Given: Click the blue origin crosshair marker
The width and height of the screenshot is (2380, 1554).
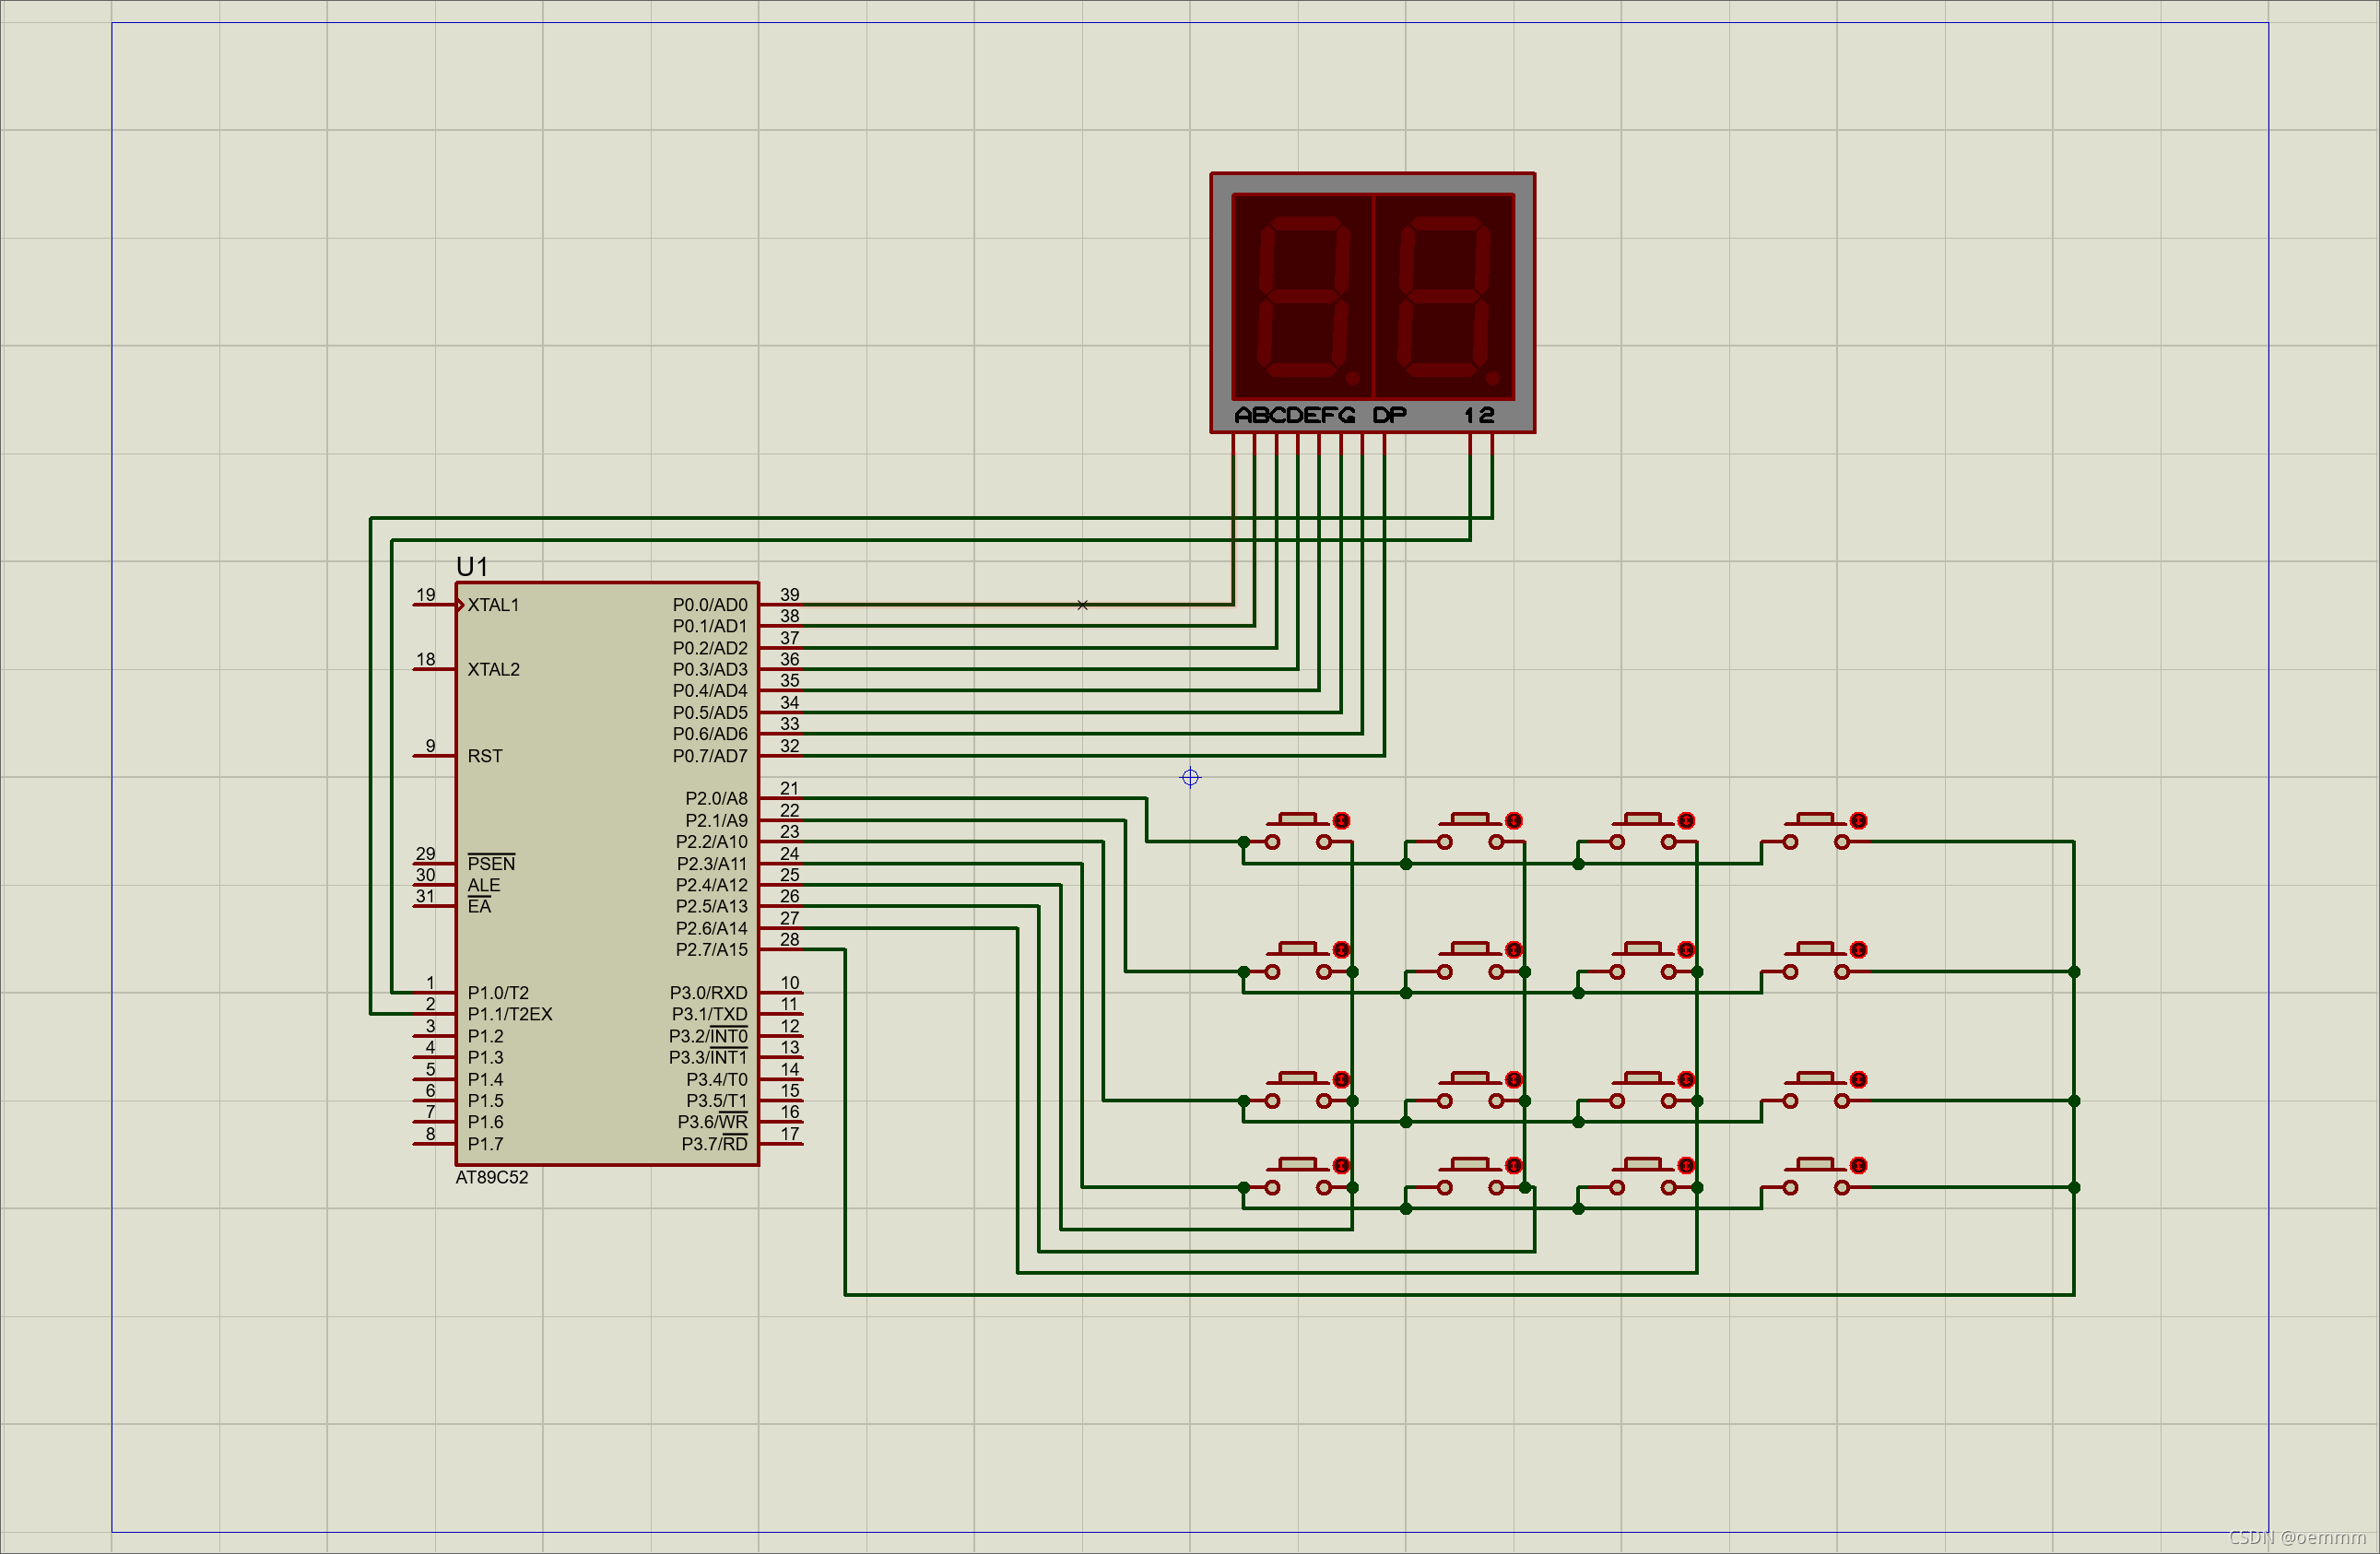Looking at the screenshot, I should (x=1190, y=777).
